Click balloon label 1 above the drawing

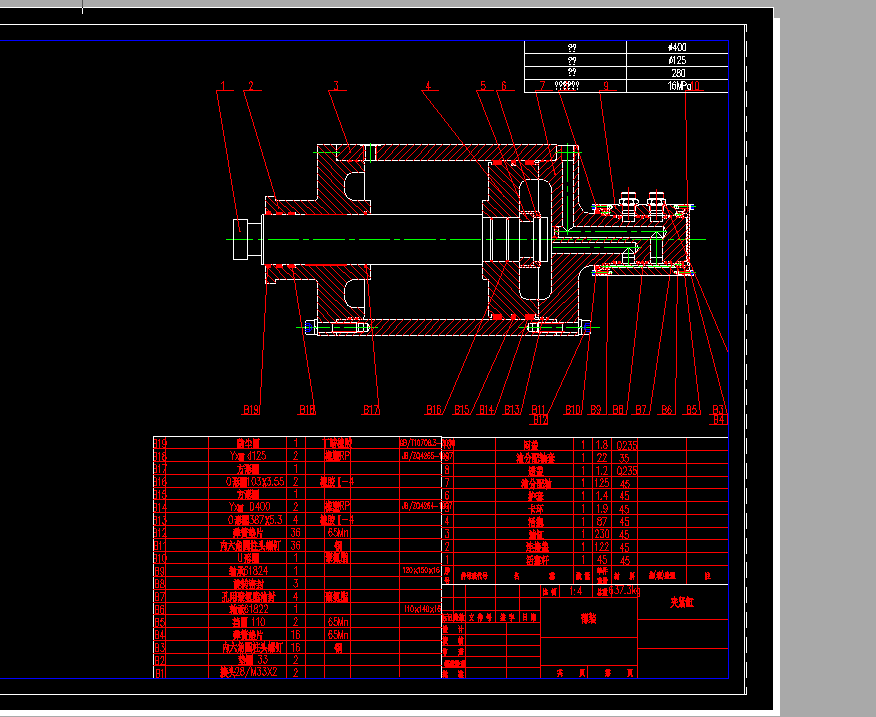click(x=223, y=86)
